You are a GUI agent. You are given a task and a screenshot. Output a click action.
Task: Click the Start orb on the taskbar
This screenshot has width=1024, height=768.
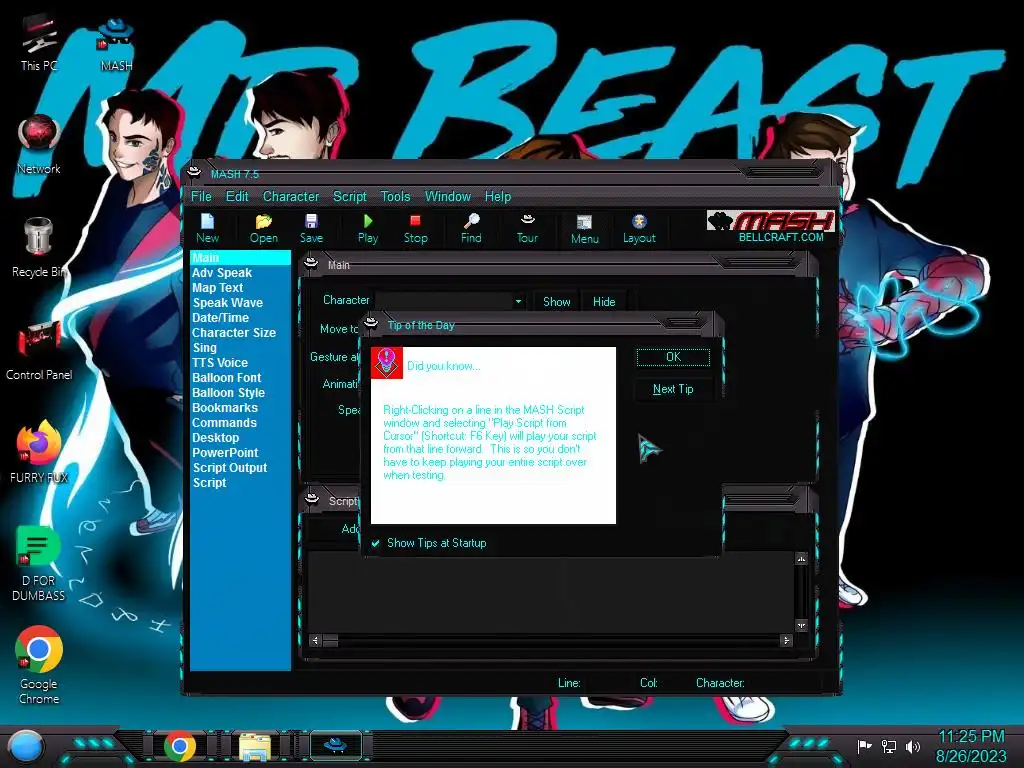[25, 746]
